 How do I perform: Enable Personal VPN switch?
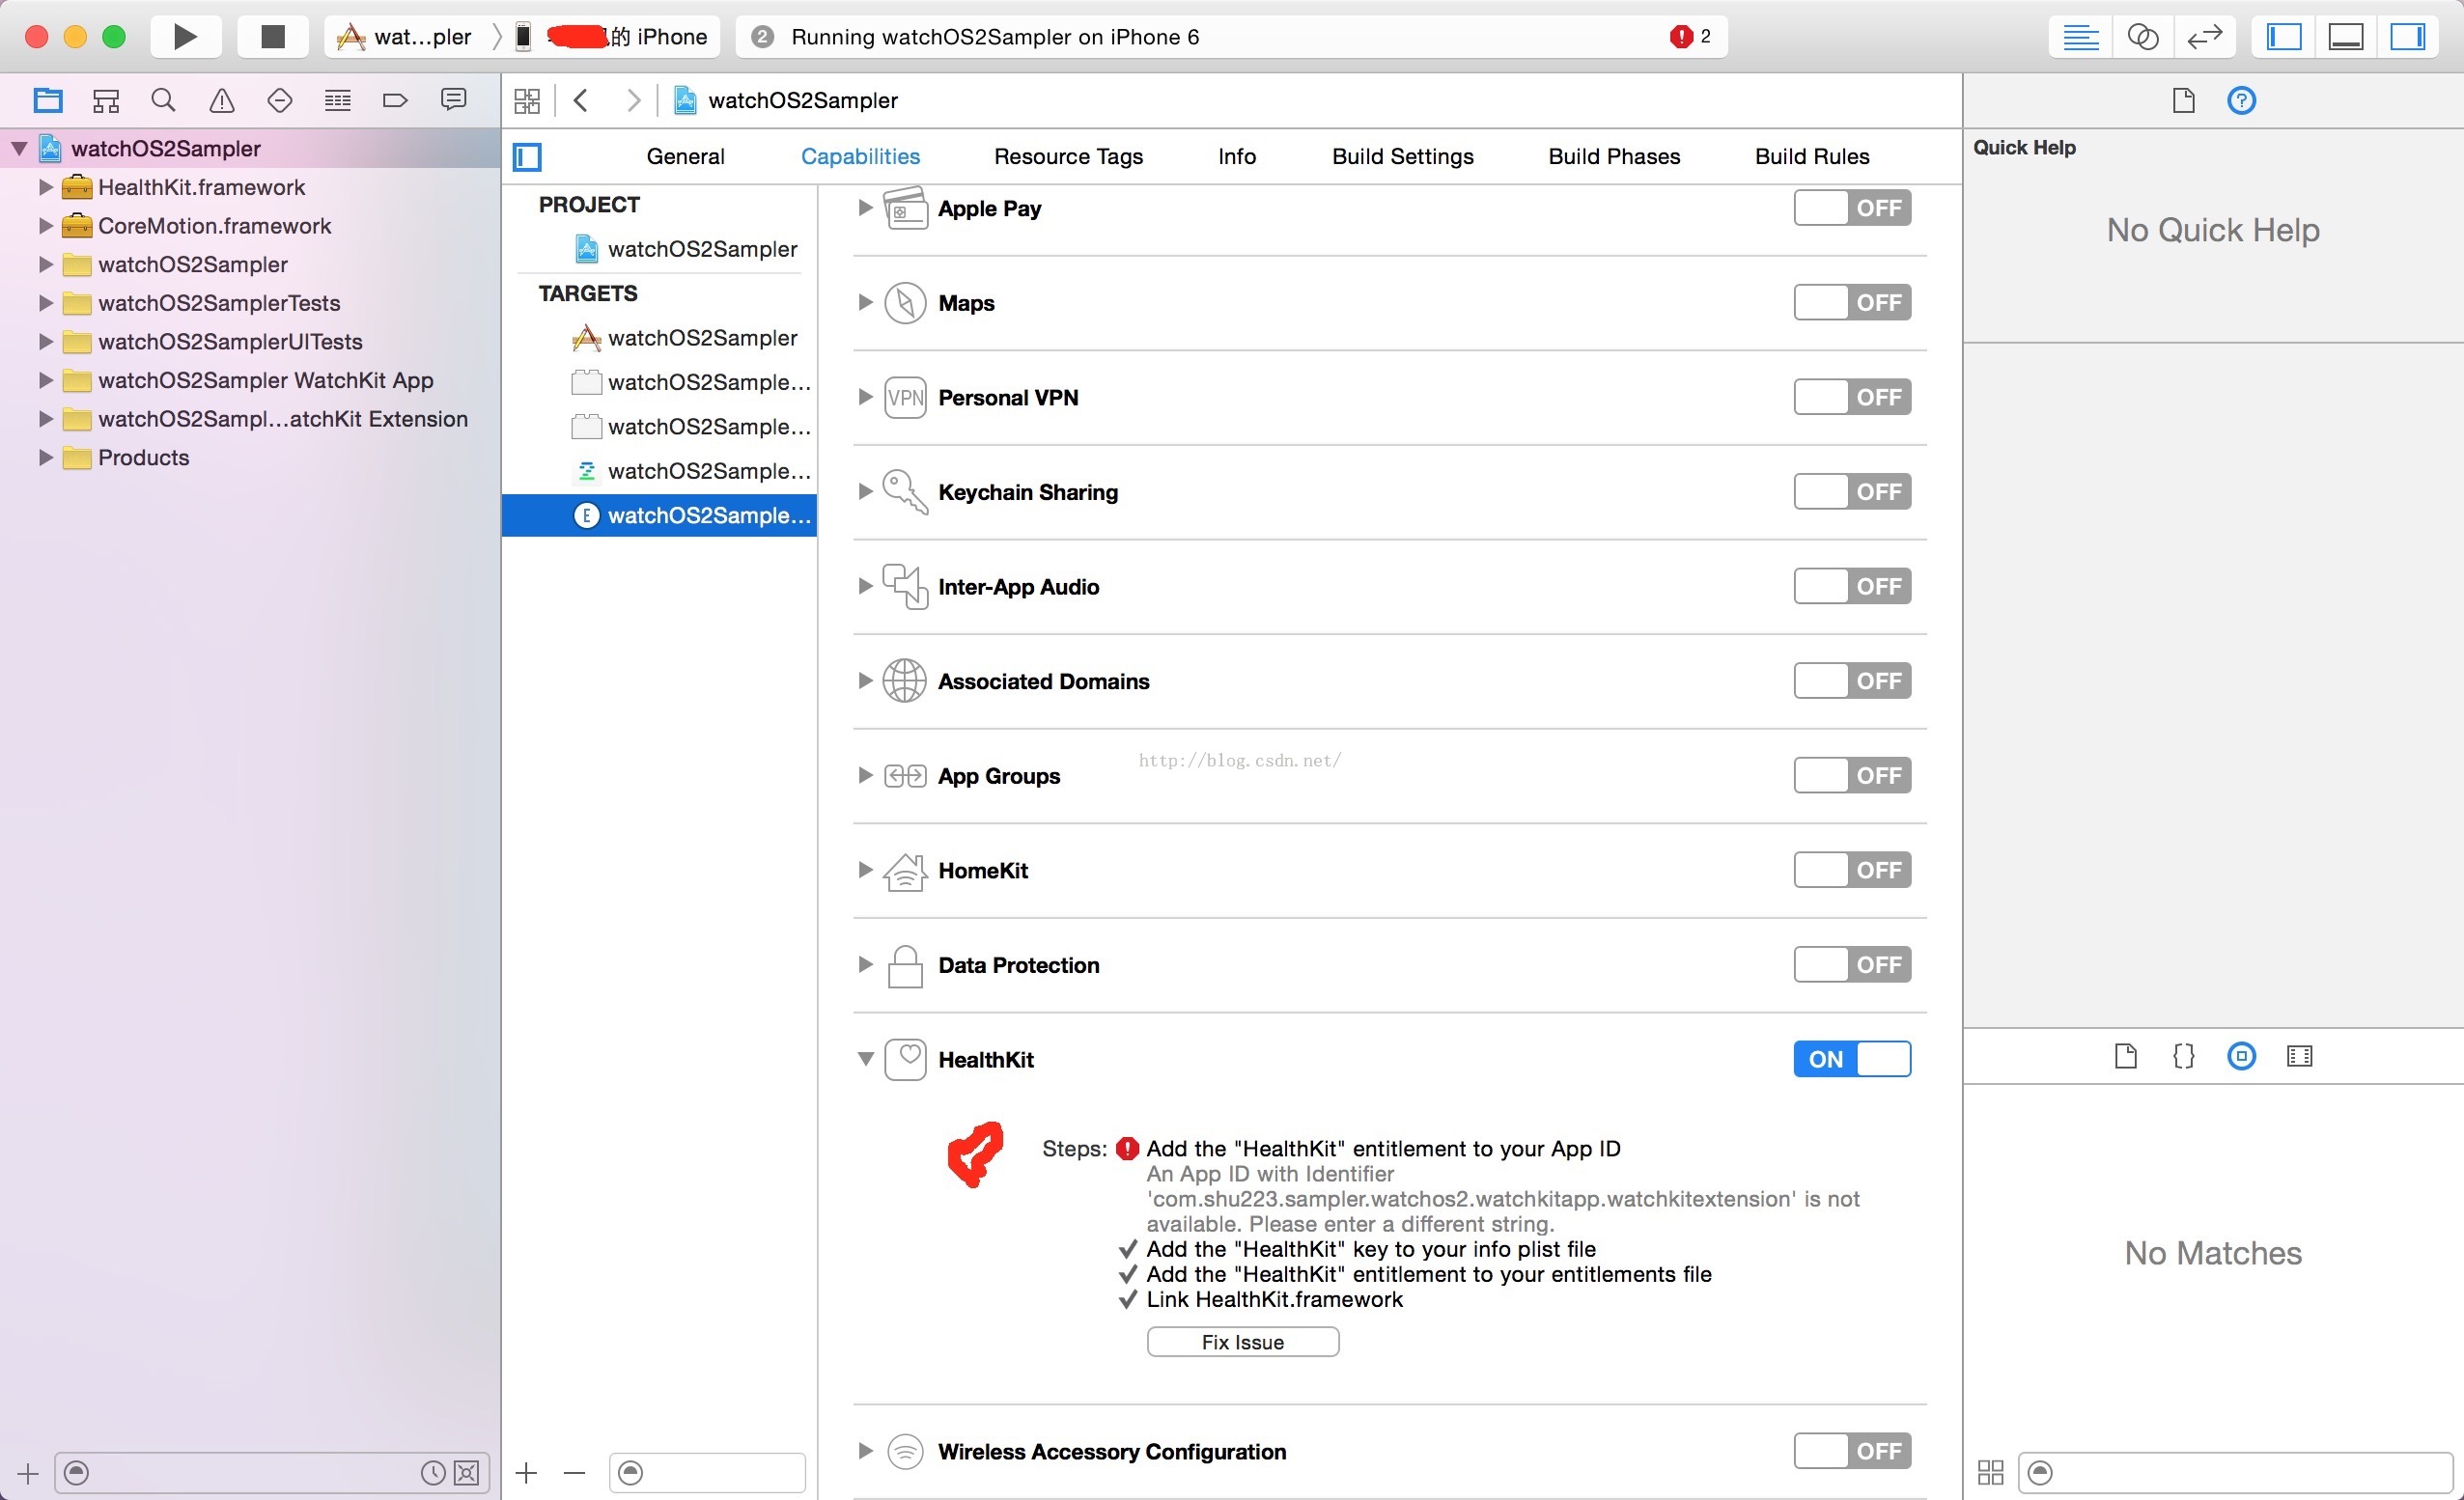point(1852,397)
